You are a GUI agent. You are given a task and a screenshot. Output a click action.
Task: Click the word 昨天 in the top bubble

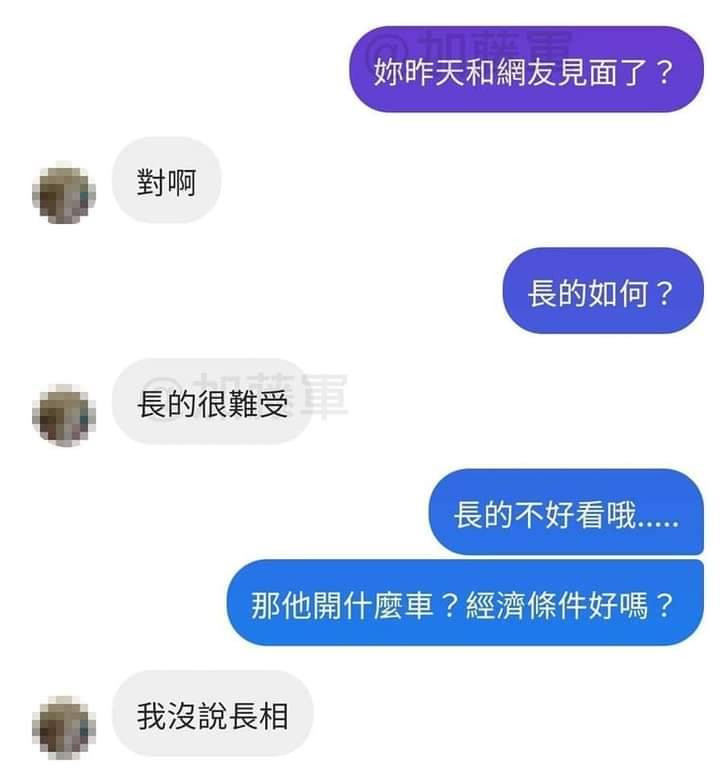click(419, 72)
